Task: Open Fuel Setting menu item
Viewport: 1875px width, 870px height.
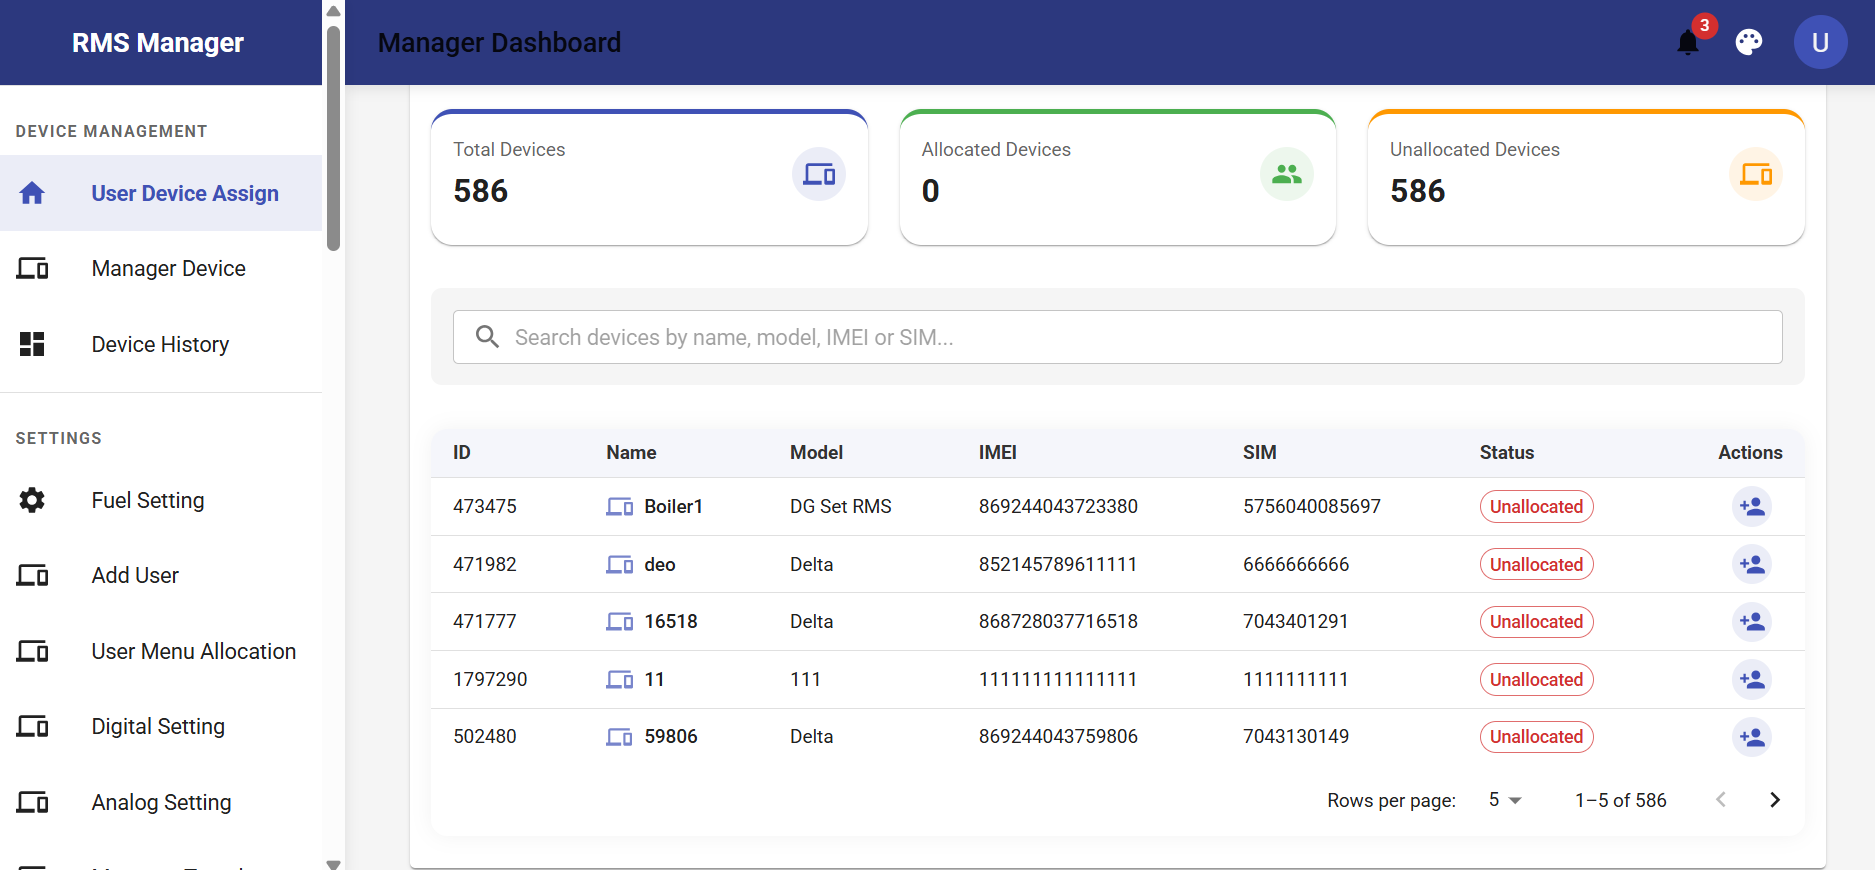Action: click(x=161, y=500)
